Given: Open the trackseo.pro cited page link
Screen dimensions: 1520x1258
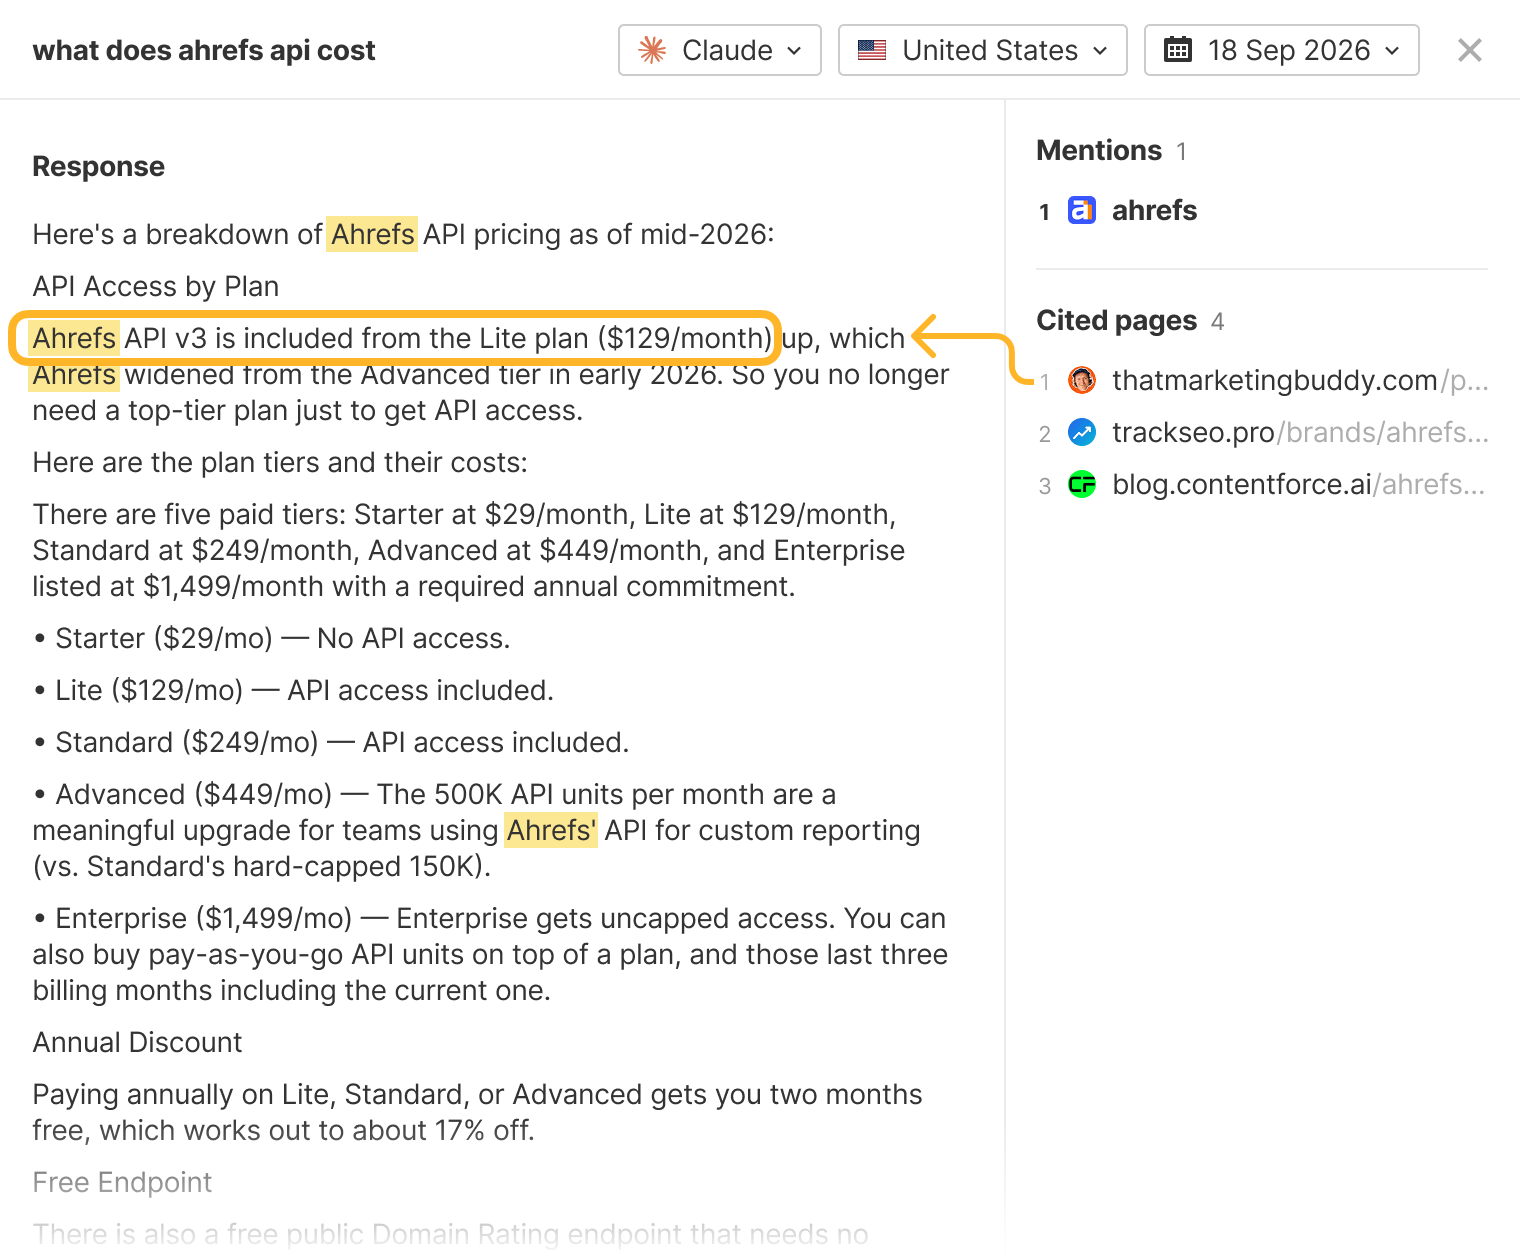Looking at the screenshot, I should click(1300, 432).
